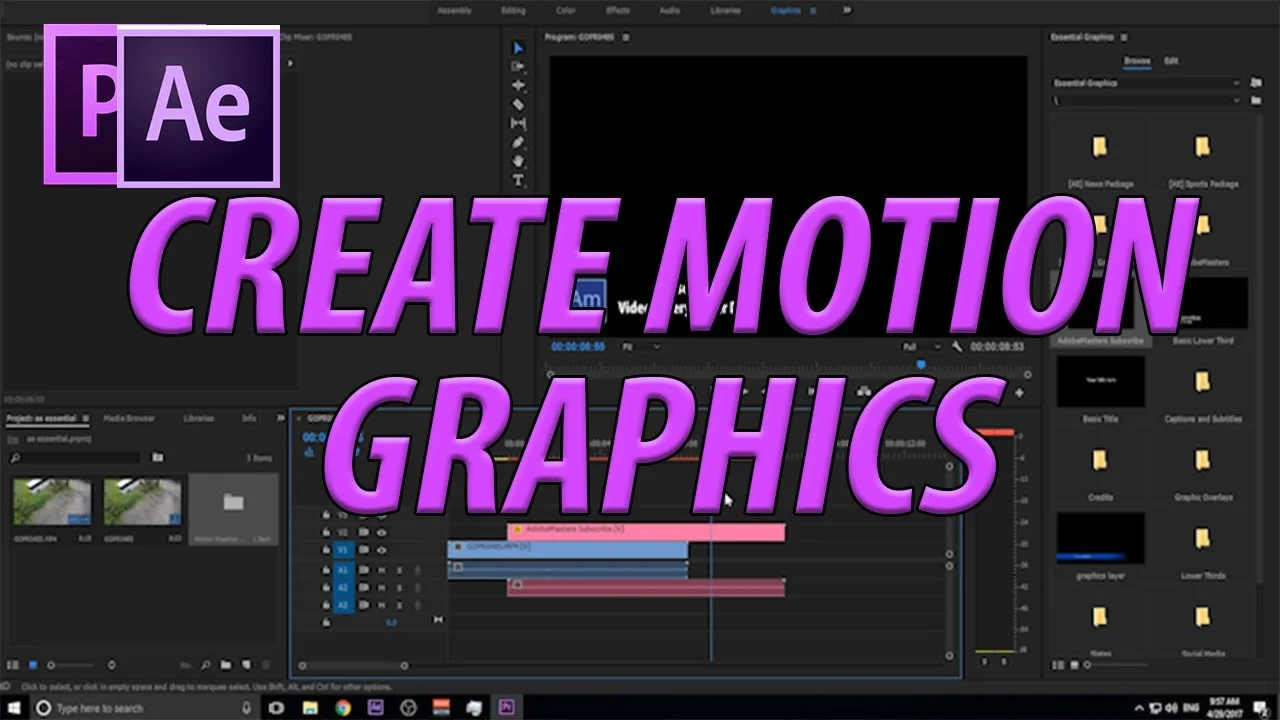Click the workspace overflow (>>) button

pyautogui.click(x=846, y=11)
